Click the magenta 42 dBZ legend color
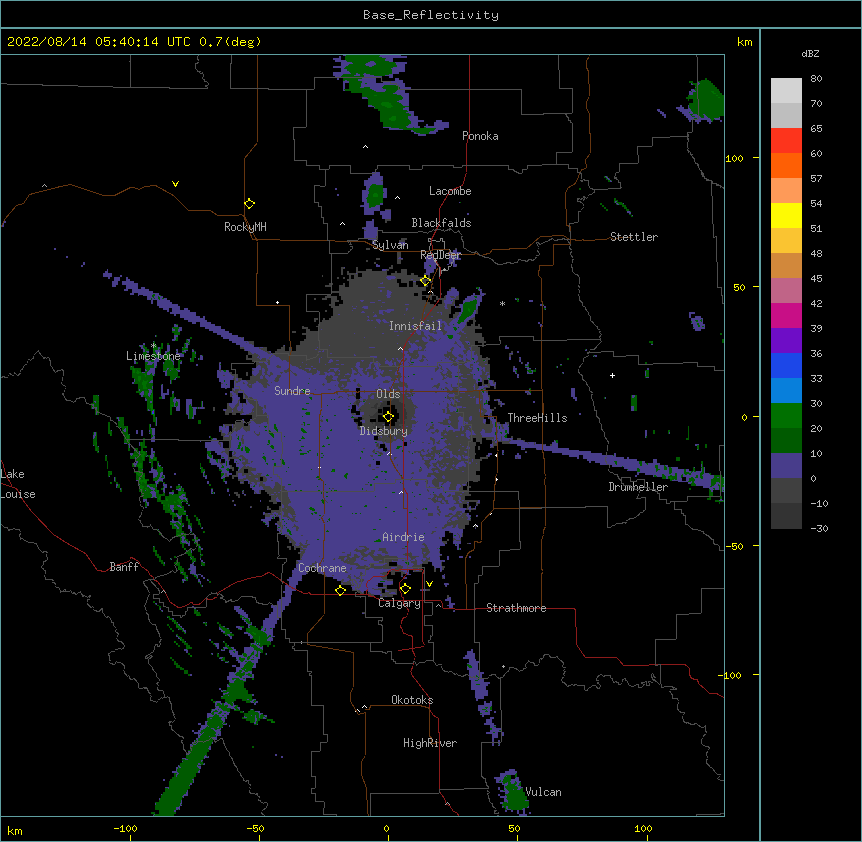 click(786, 315)
